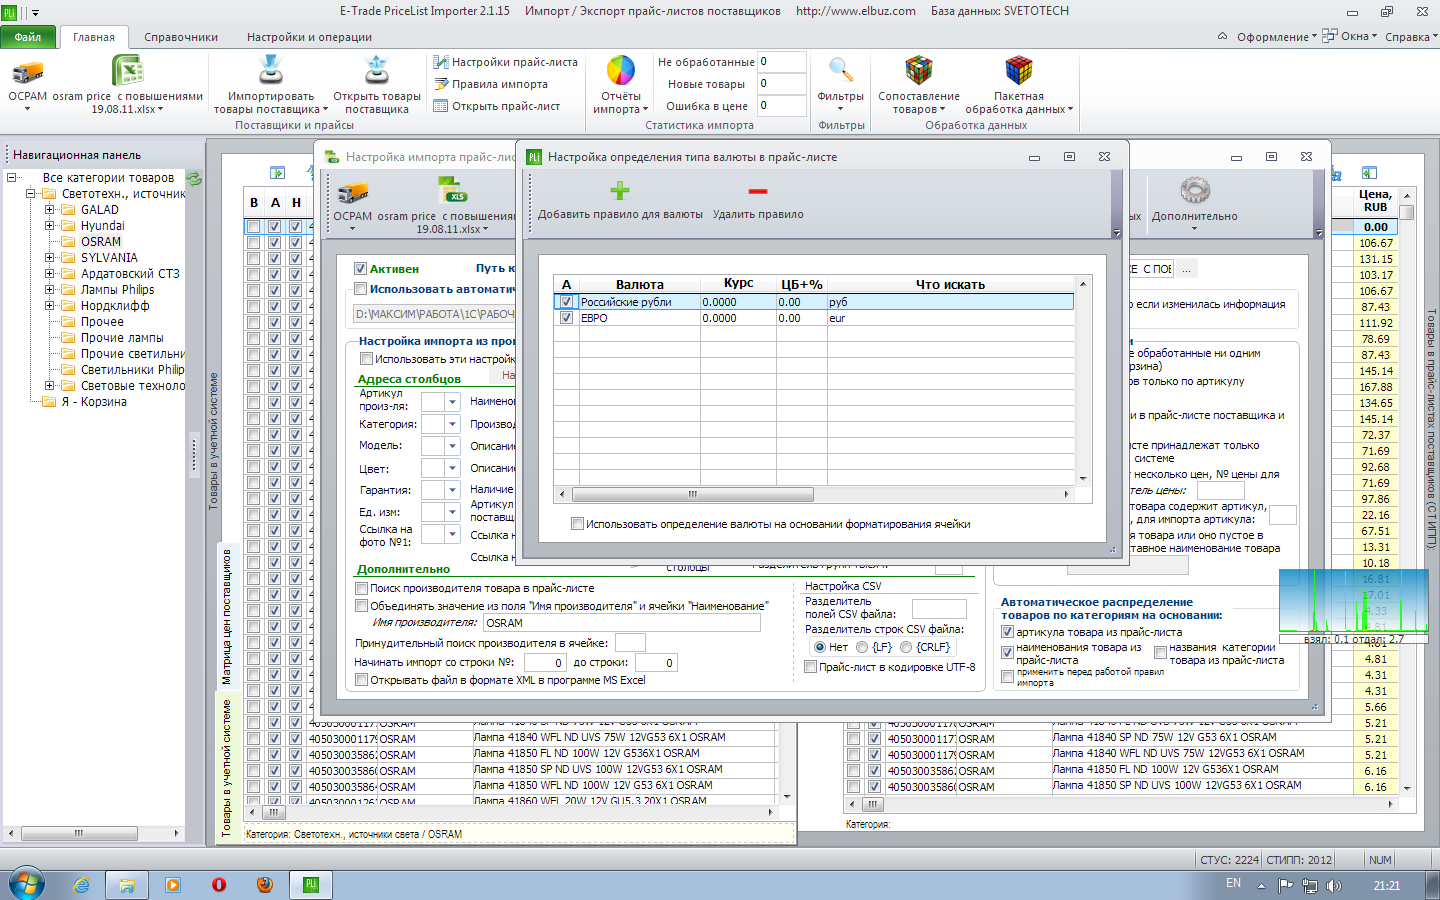Click the Курс column header
The width and height of the screenshot is (1440, 900).
click(738, 284)
